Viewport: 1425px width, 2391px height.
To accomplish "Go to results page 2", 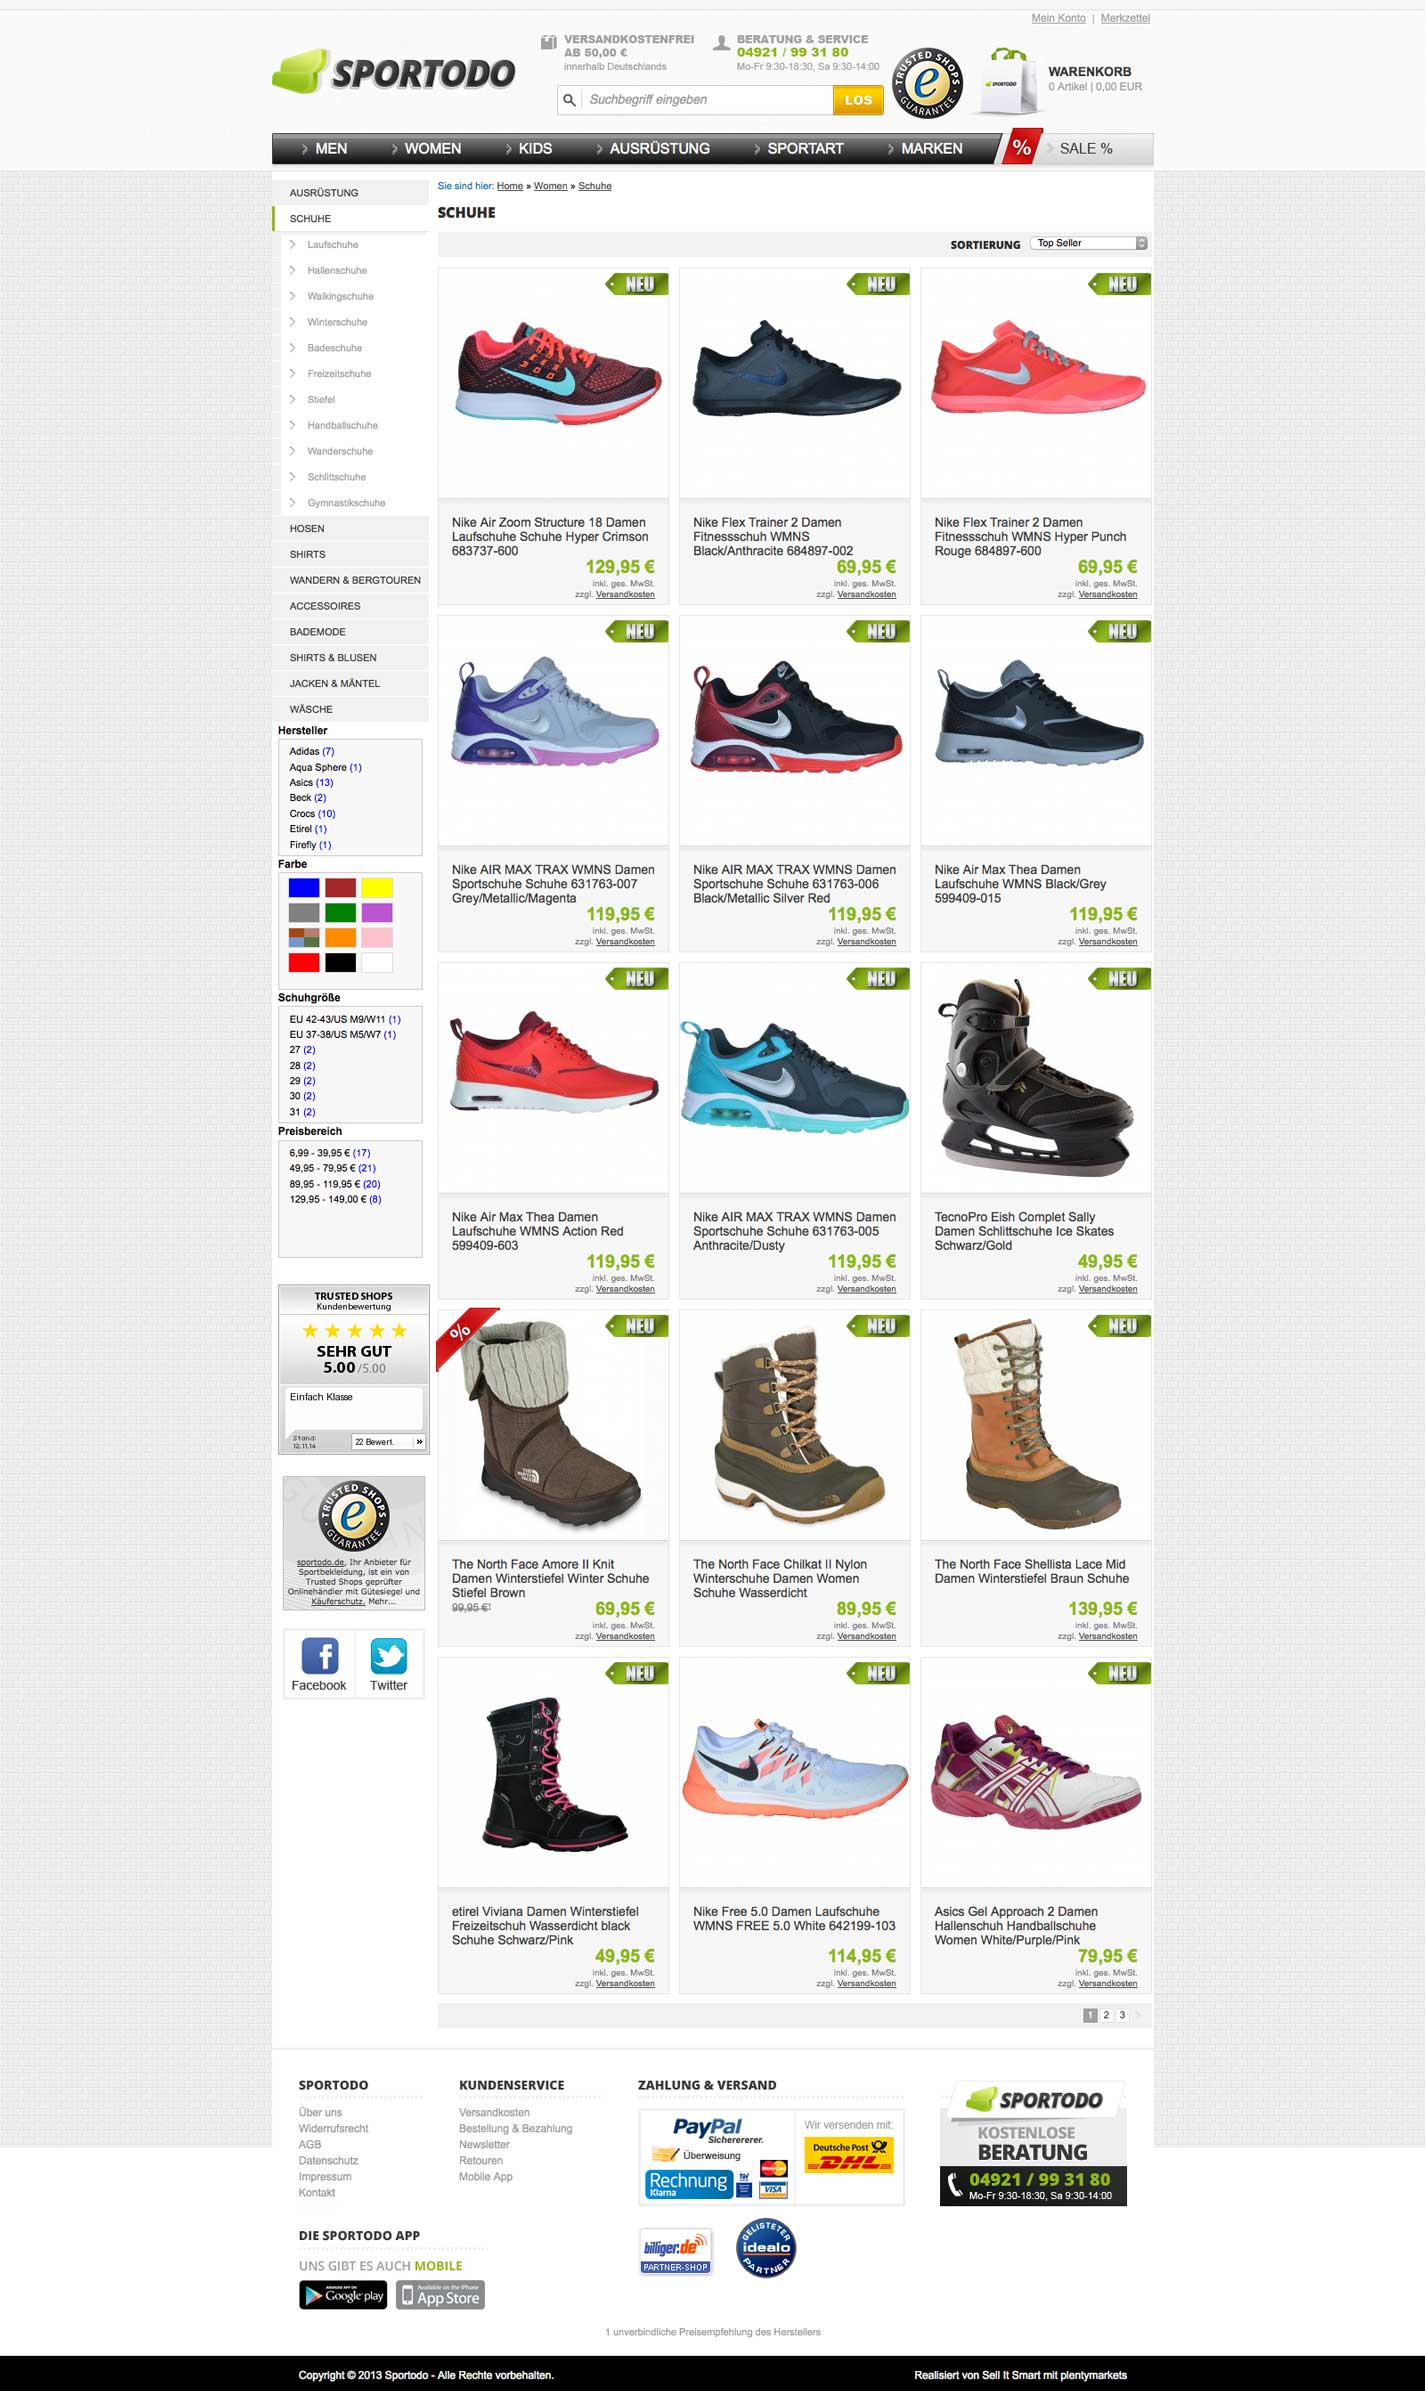I will (1106, 2015).
